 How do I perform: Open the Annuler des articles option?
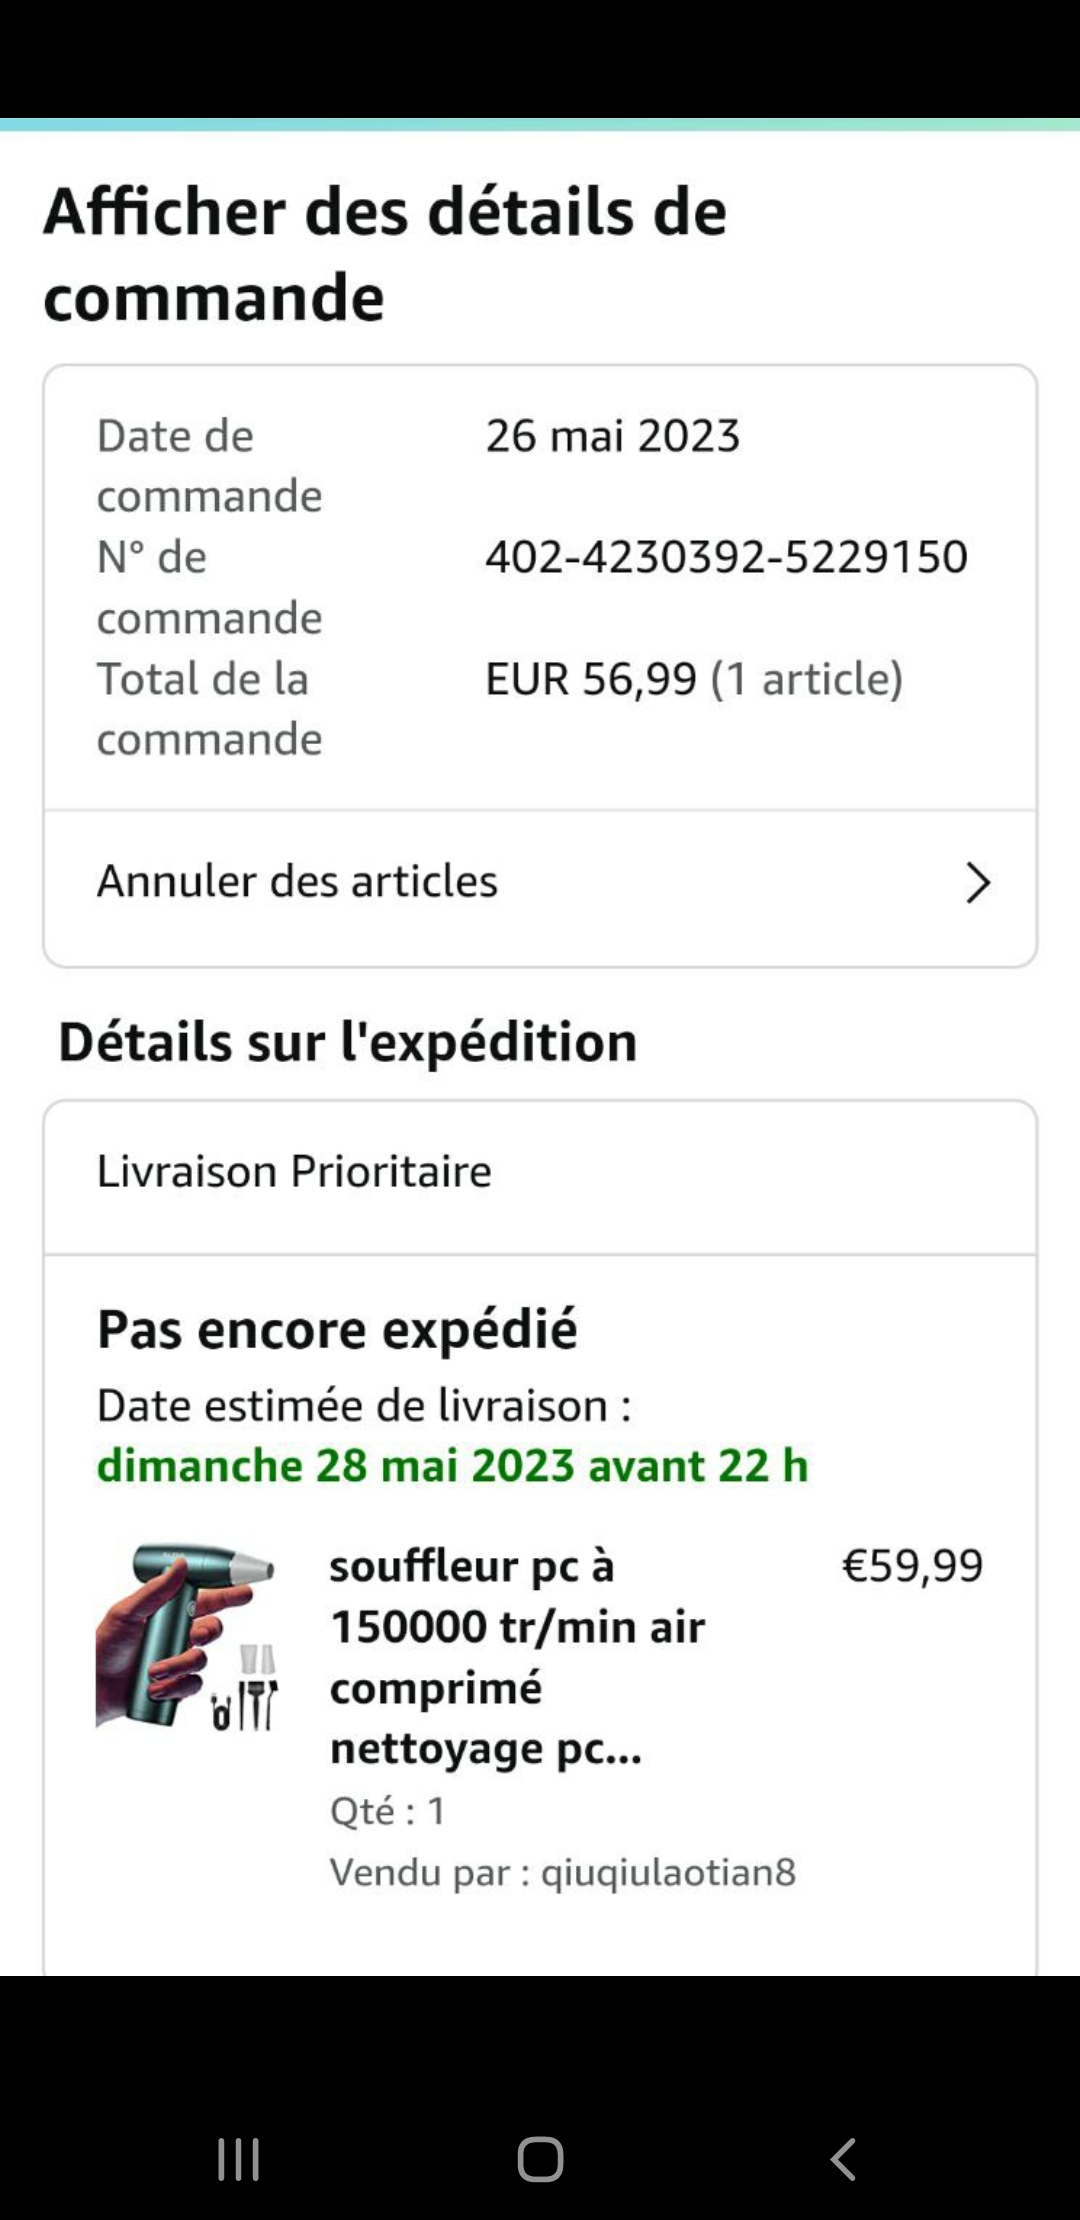pos(297,882)
